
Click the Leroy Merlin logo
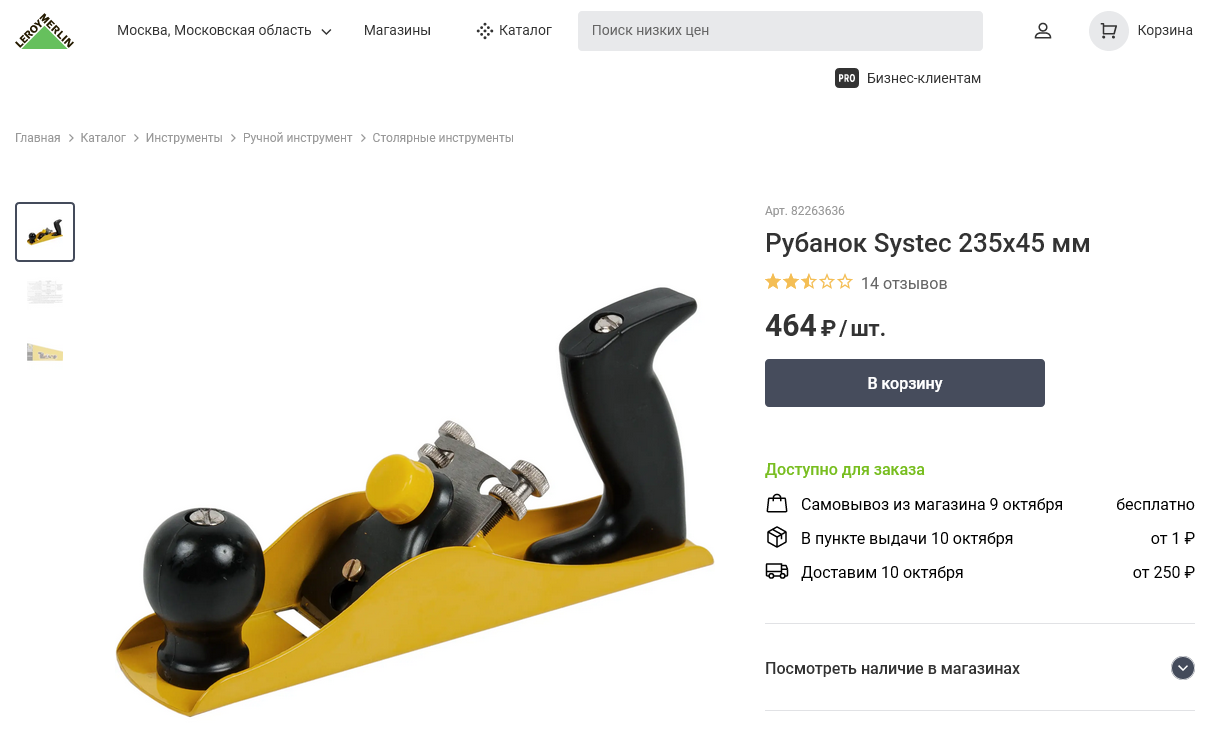point(45,31)
